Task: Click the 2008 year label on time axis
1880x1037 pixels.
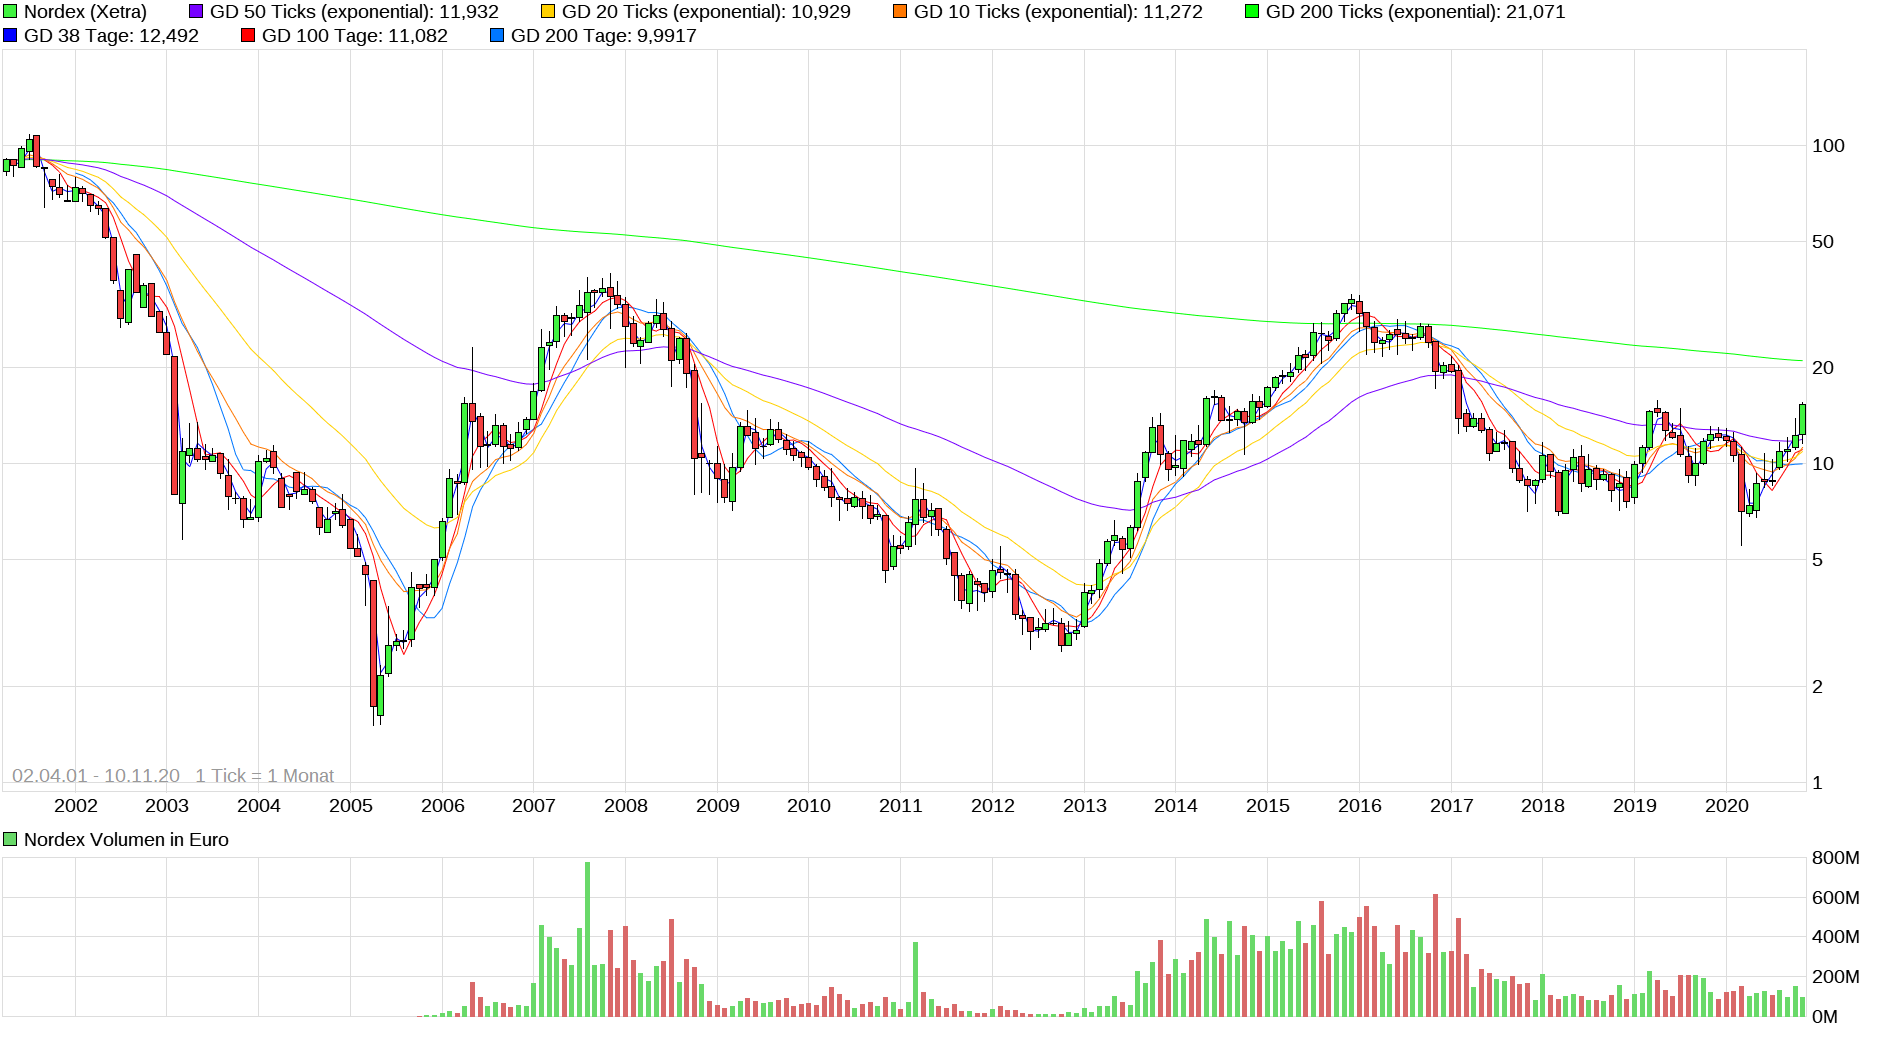Action: [626, 806]
